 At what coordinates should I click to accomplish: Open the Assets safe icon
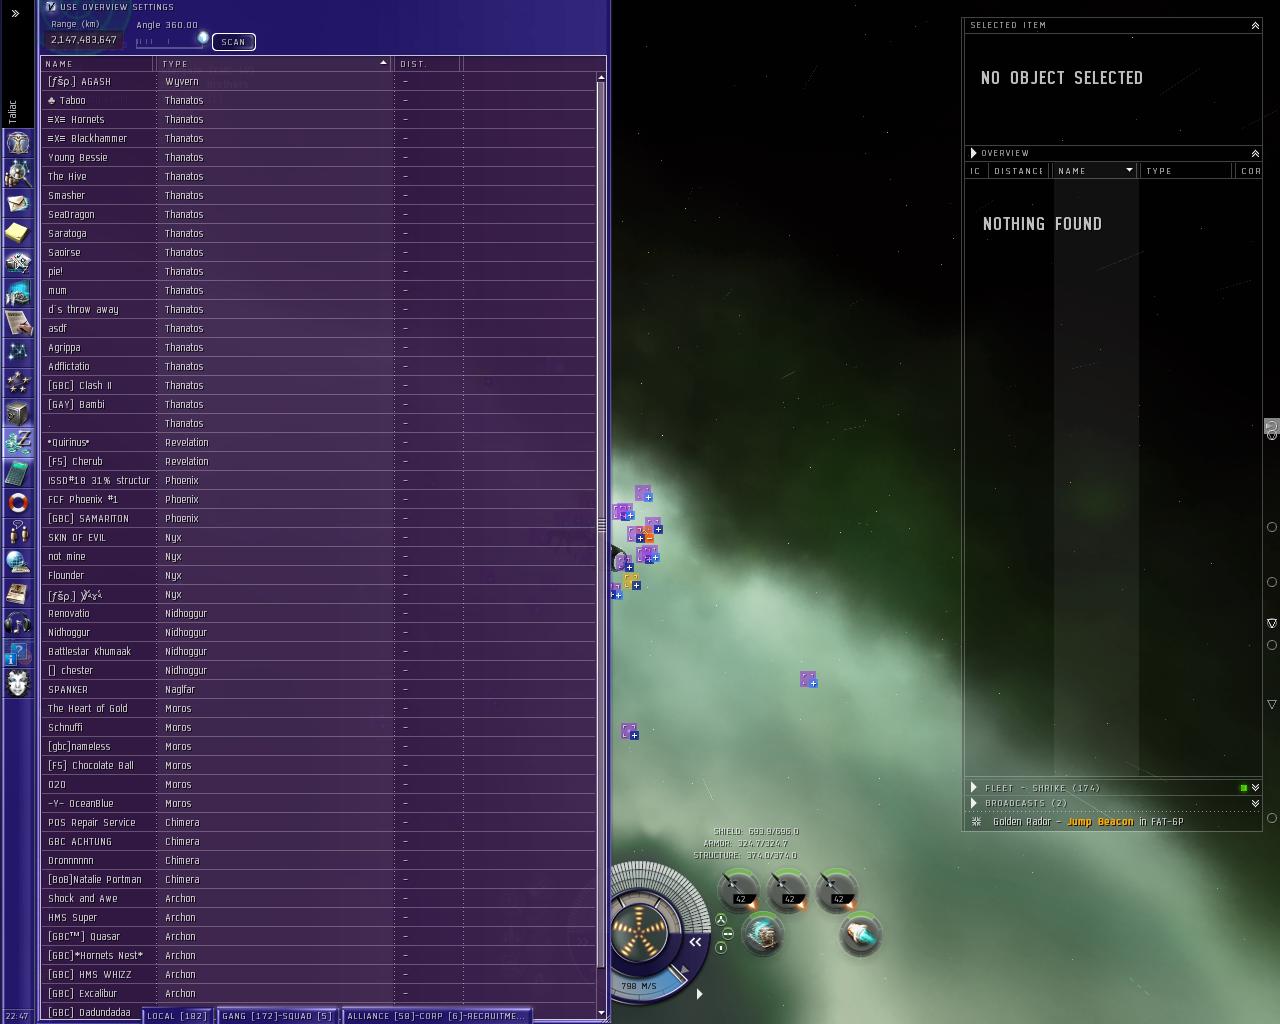coord(18,413)
